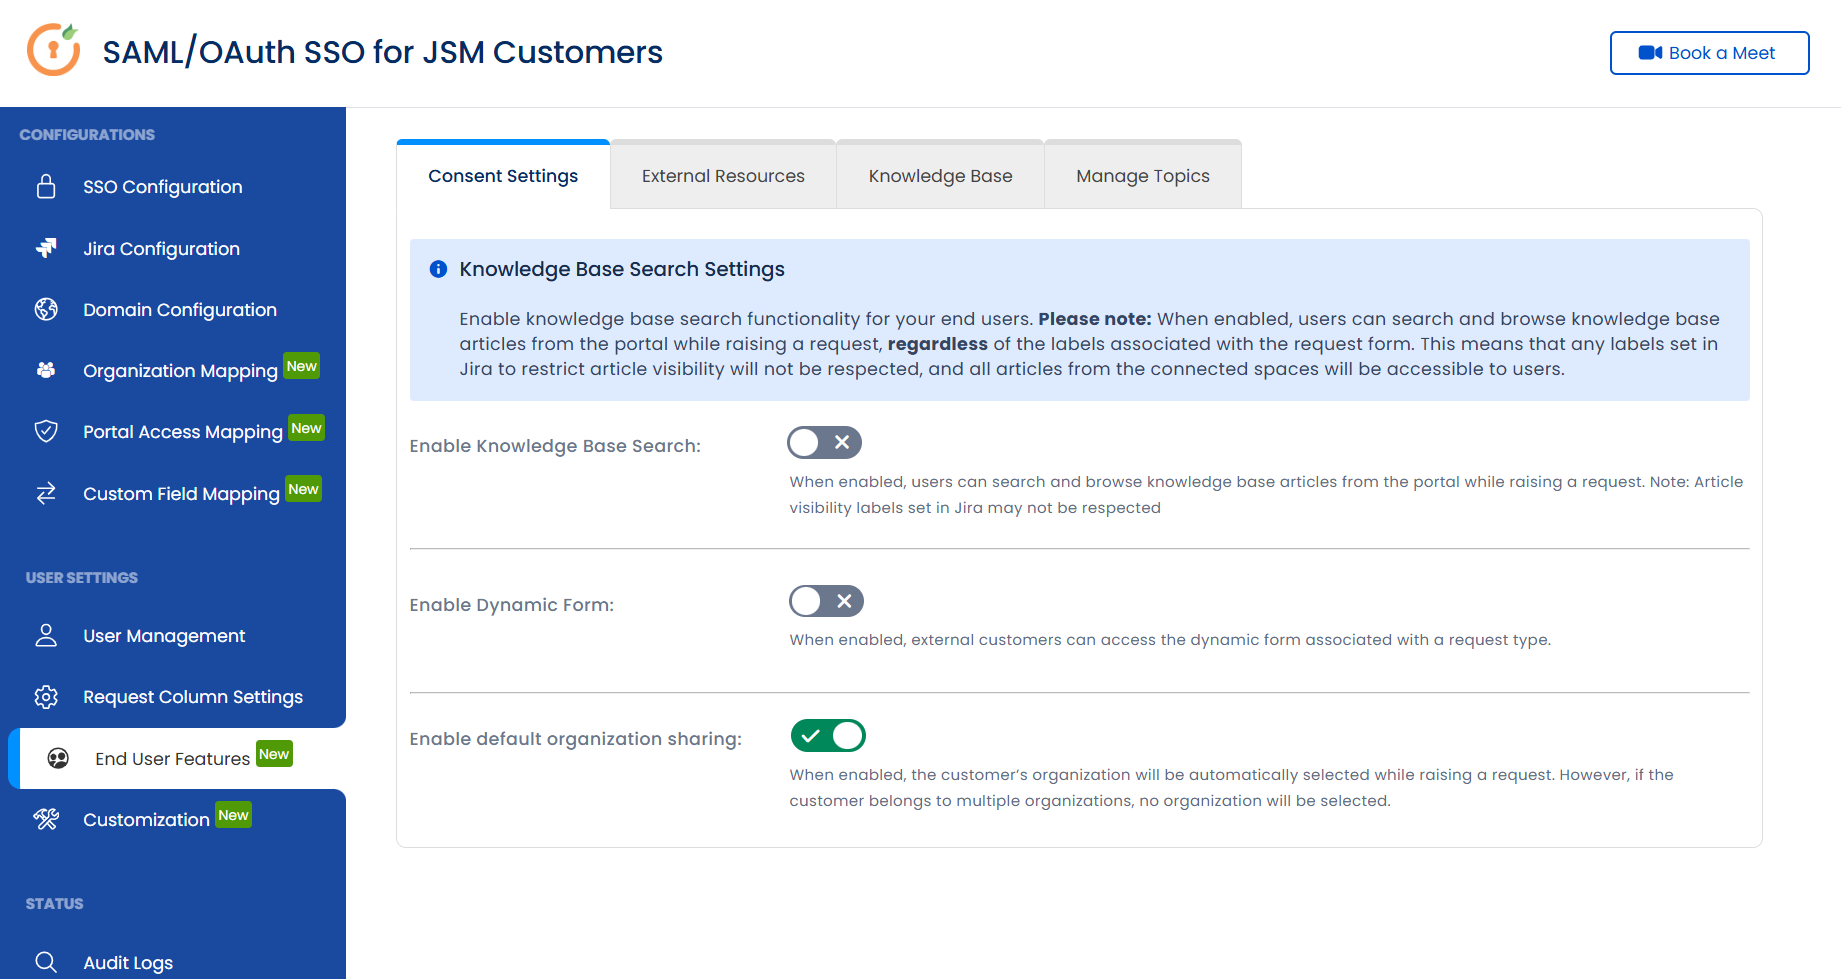The width and height of the screenshot is (1841, 979).
Task: Disable default organization sharing toggle
Action: [828, 736]
